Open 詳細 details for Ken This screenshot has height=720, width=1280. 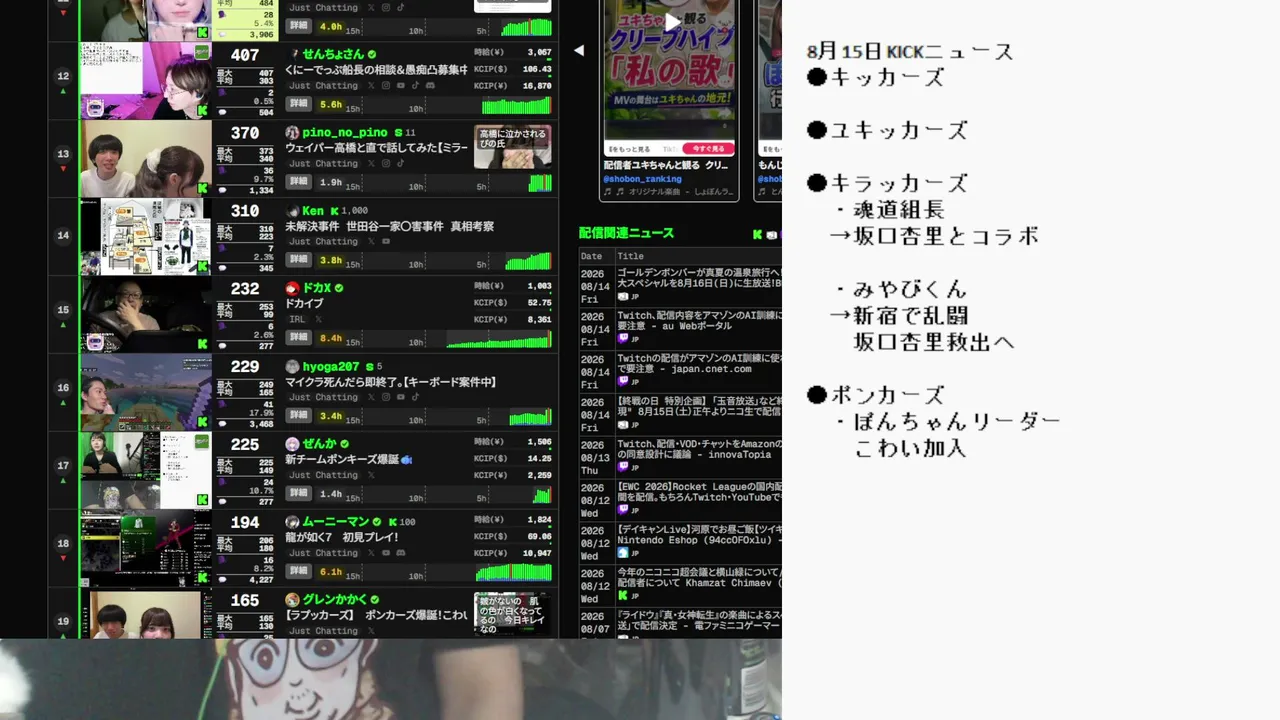[299, 260]
